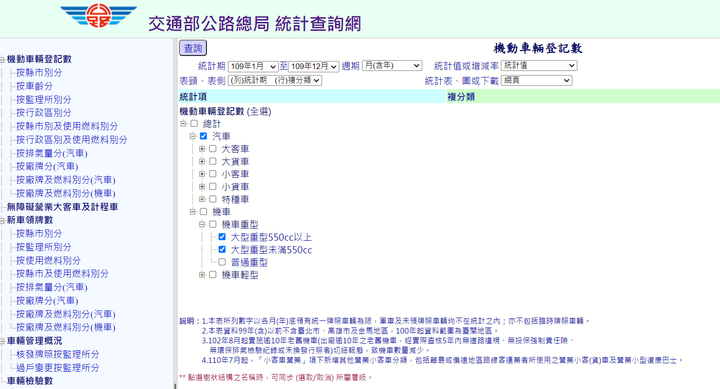
Task: Click the 全選 select-all text
Action: pos(259,112)
